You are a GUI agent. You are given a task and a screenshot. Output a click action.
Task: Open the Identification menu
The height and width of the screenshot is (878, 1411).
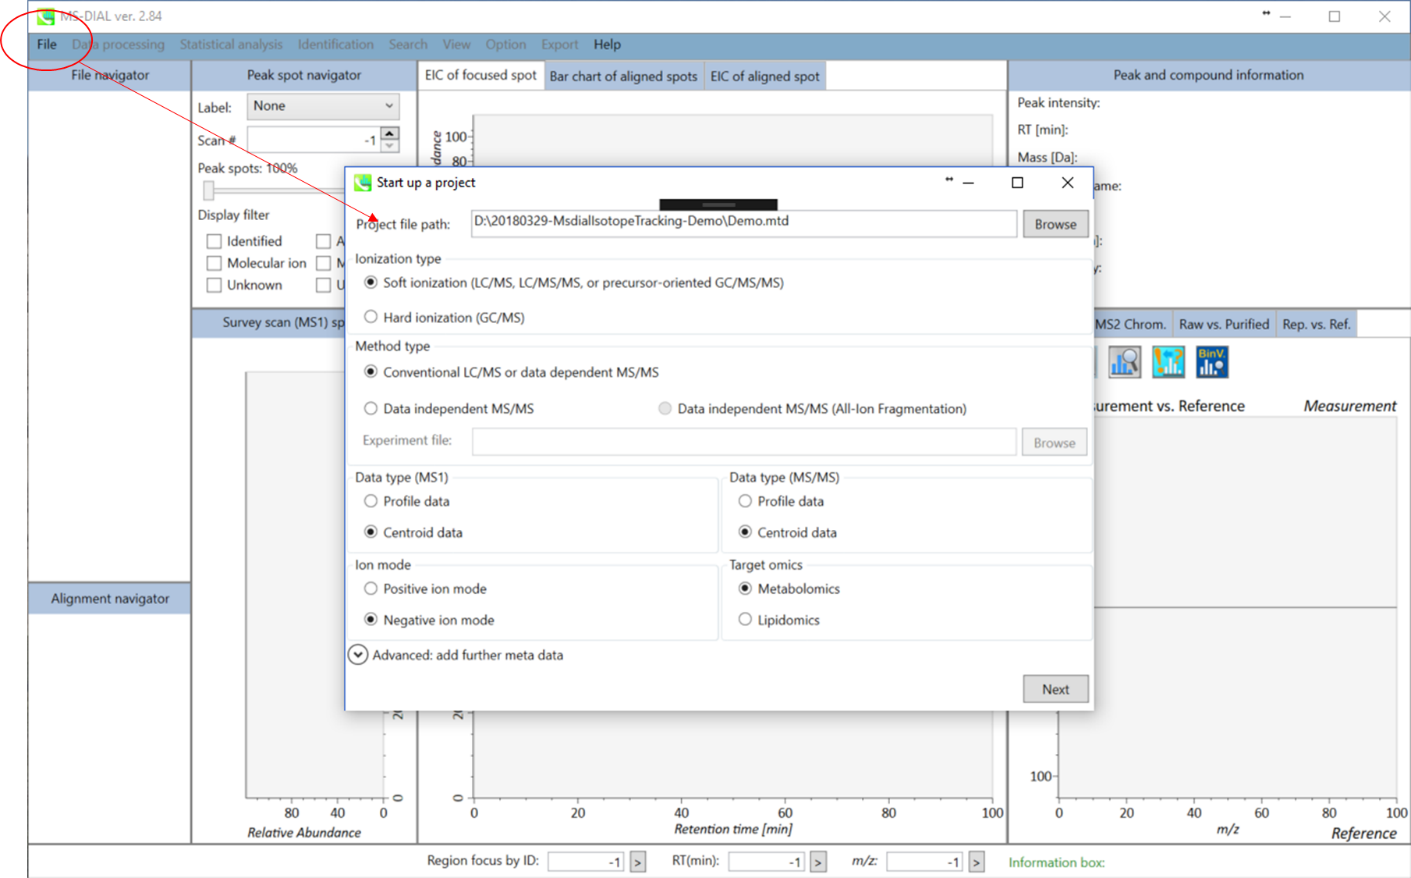click(335, 44)
